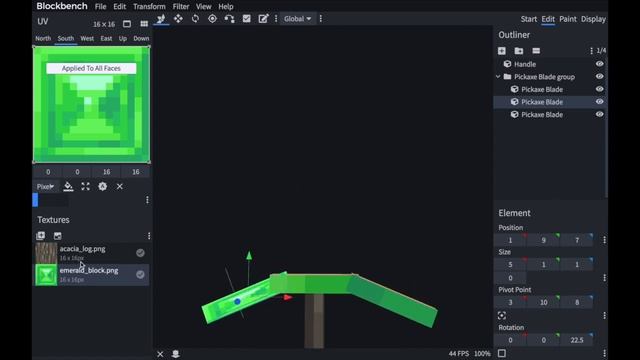Open the three-dot menu beside Size inflate field

click(x=604, y=278)
